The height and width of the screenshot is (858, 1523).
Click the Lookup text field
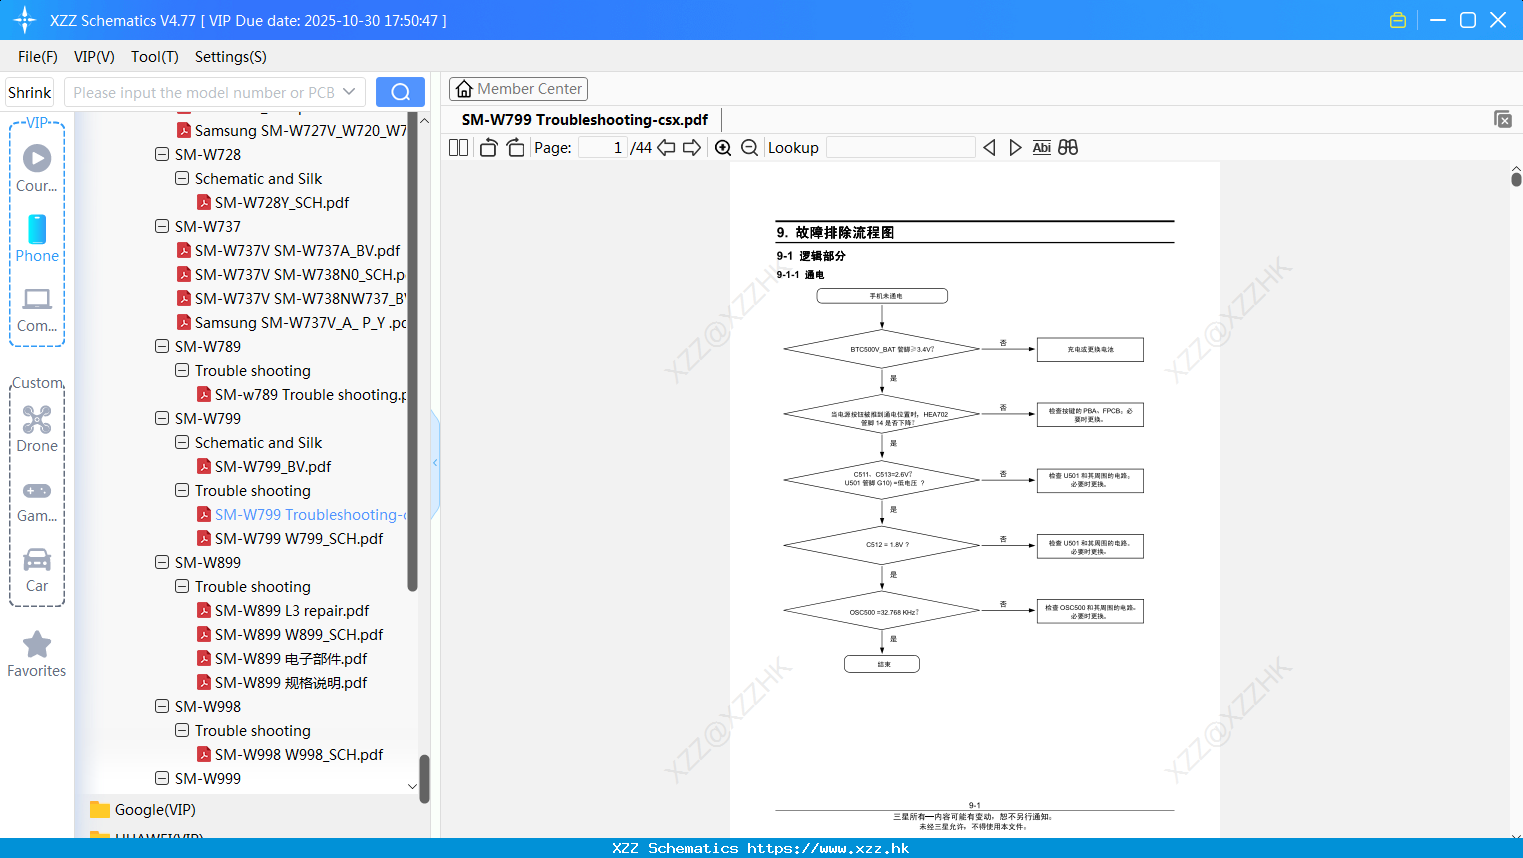(901, 147)
